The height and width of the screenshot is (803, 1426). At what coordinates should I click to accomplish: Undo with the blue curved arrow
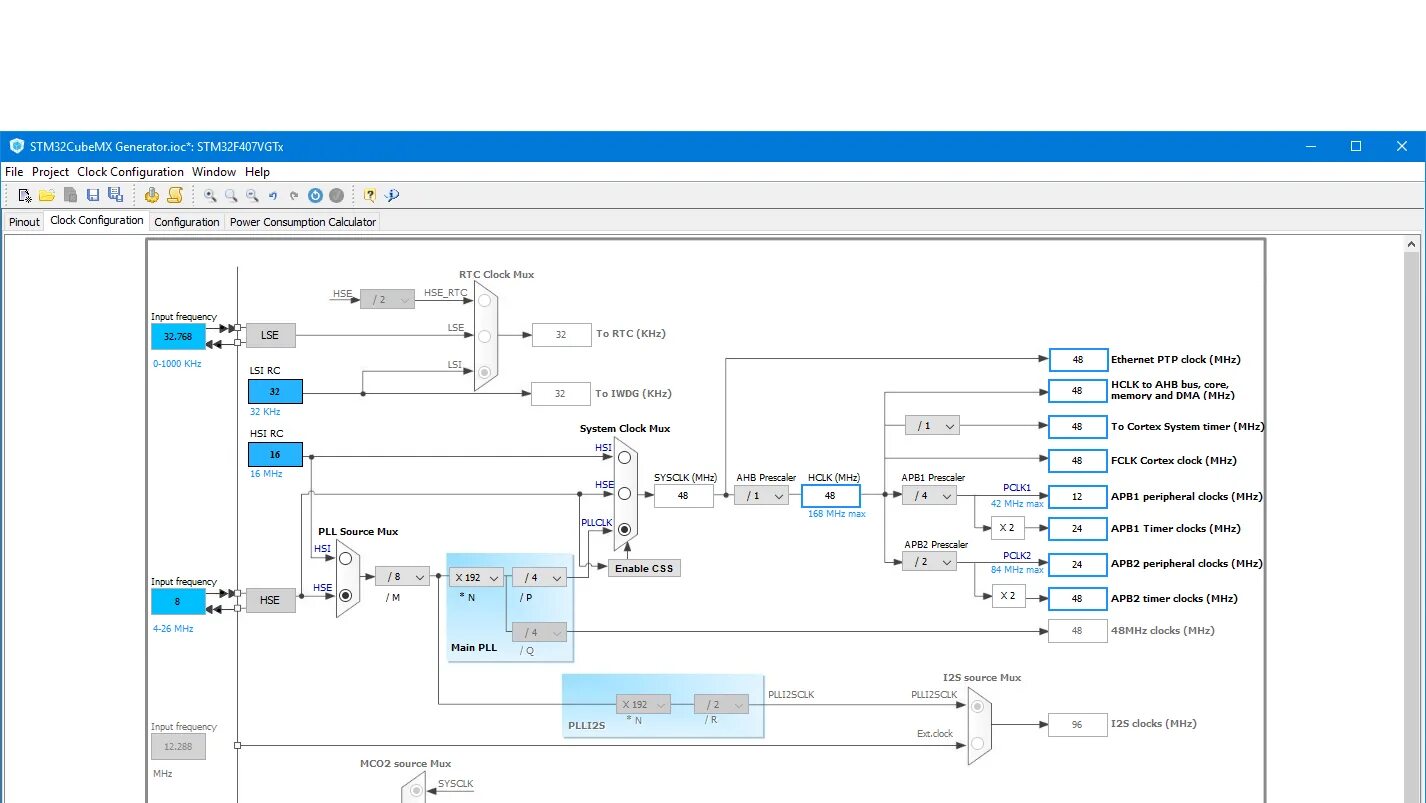[273, 196]
